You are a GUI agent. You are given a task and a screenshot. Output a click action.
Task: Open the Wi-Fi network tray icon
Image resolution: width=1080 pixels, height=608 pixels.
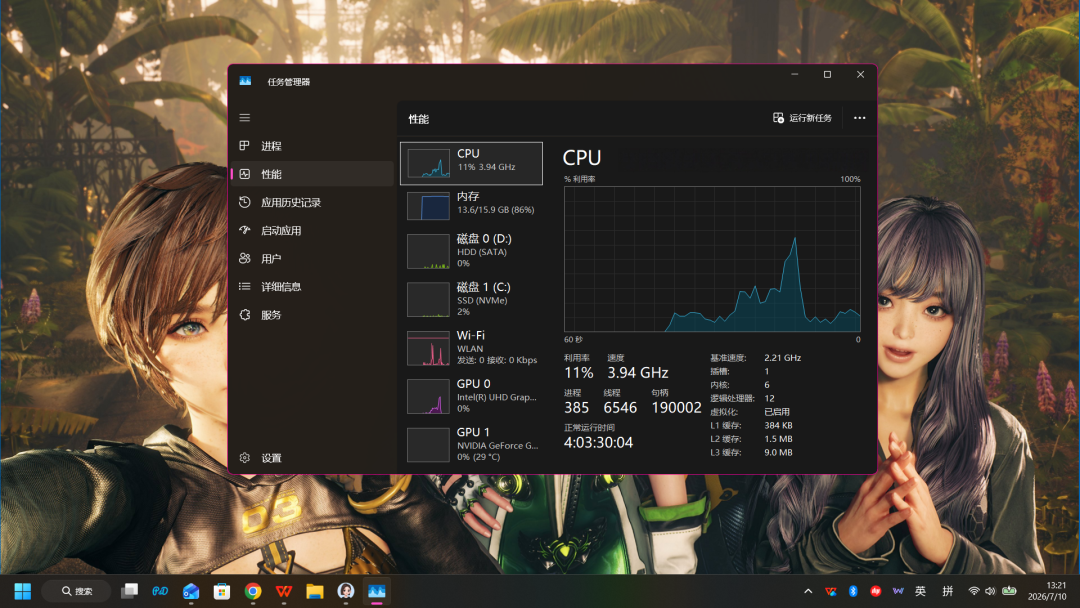coord(974,591)
